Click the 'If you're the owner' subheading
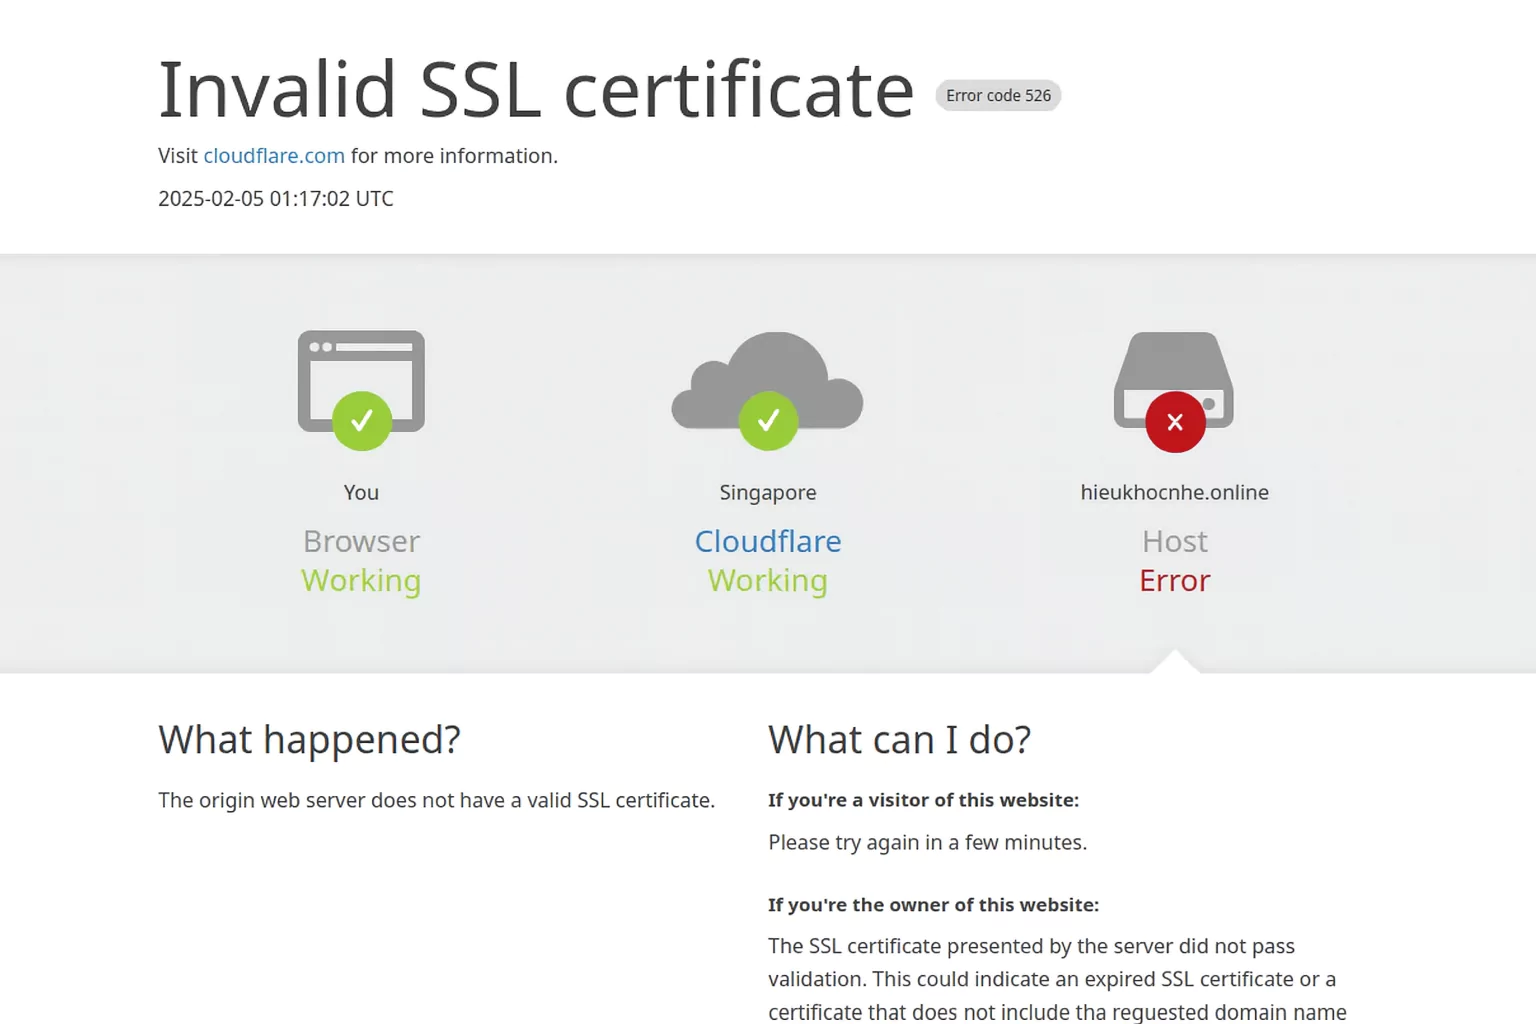This screenshot has width=1536, height=1024. pyautogui.click(x=933, y=905)
